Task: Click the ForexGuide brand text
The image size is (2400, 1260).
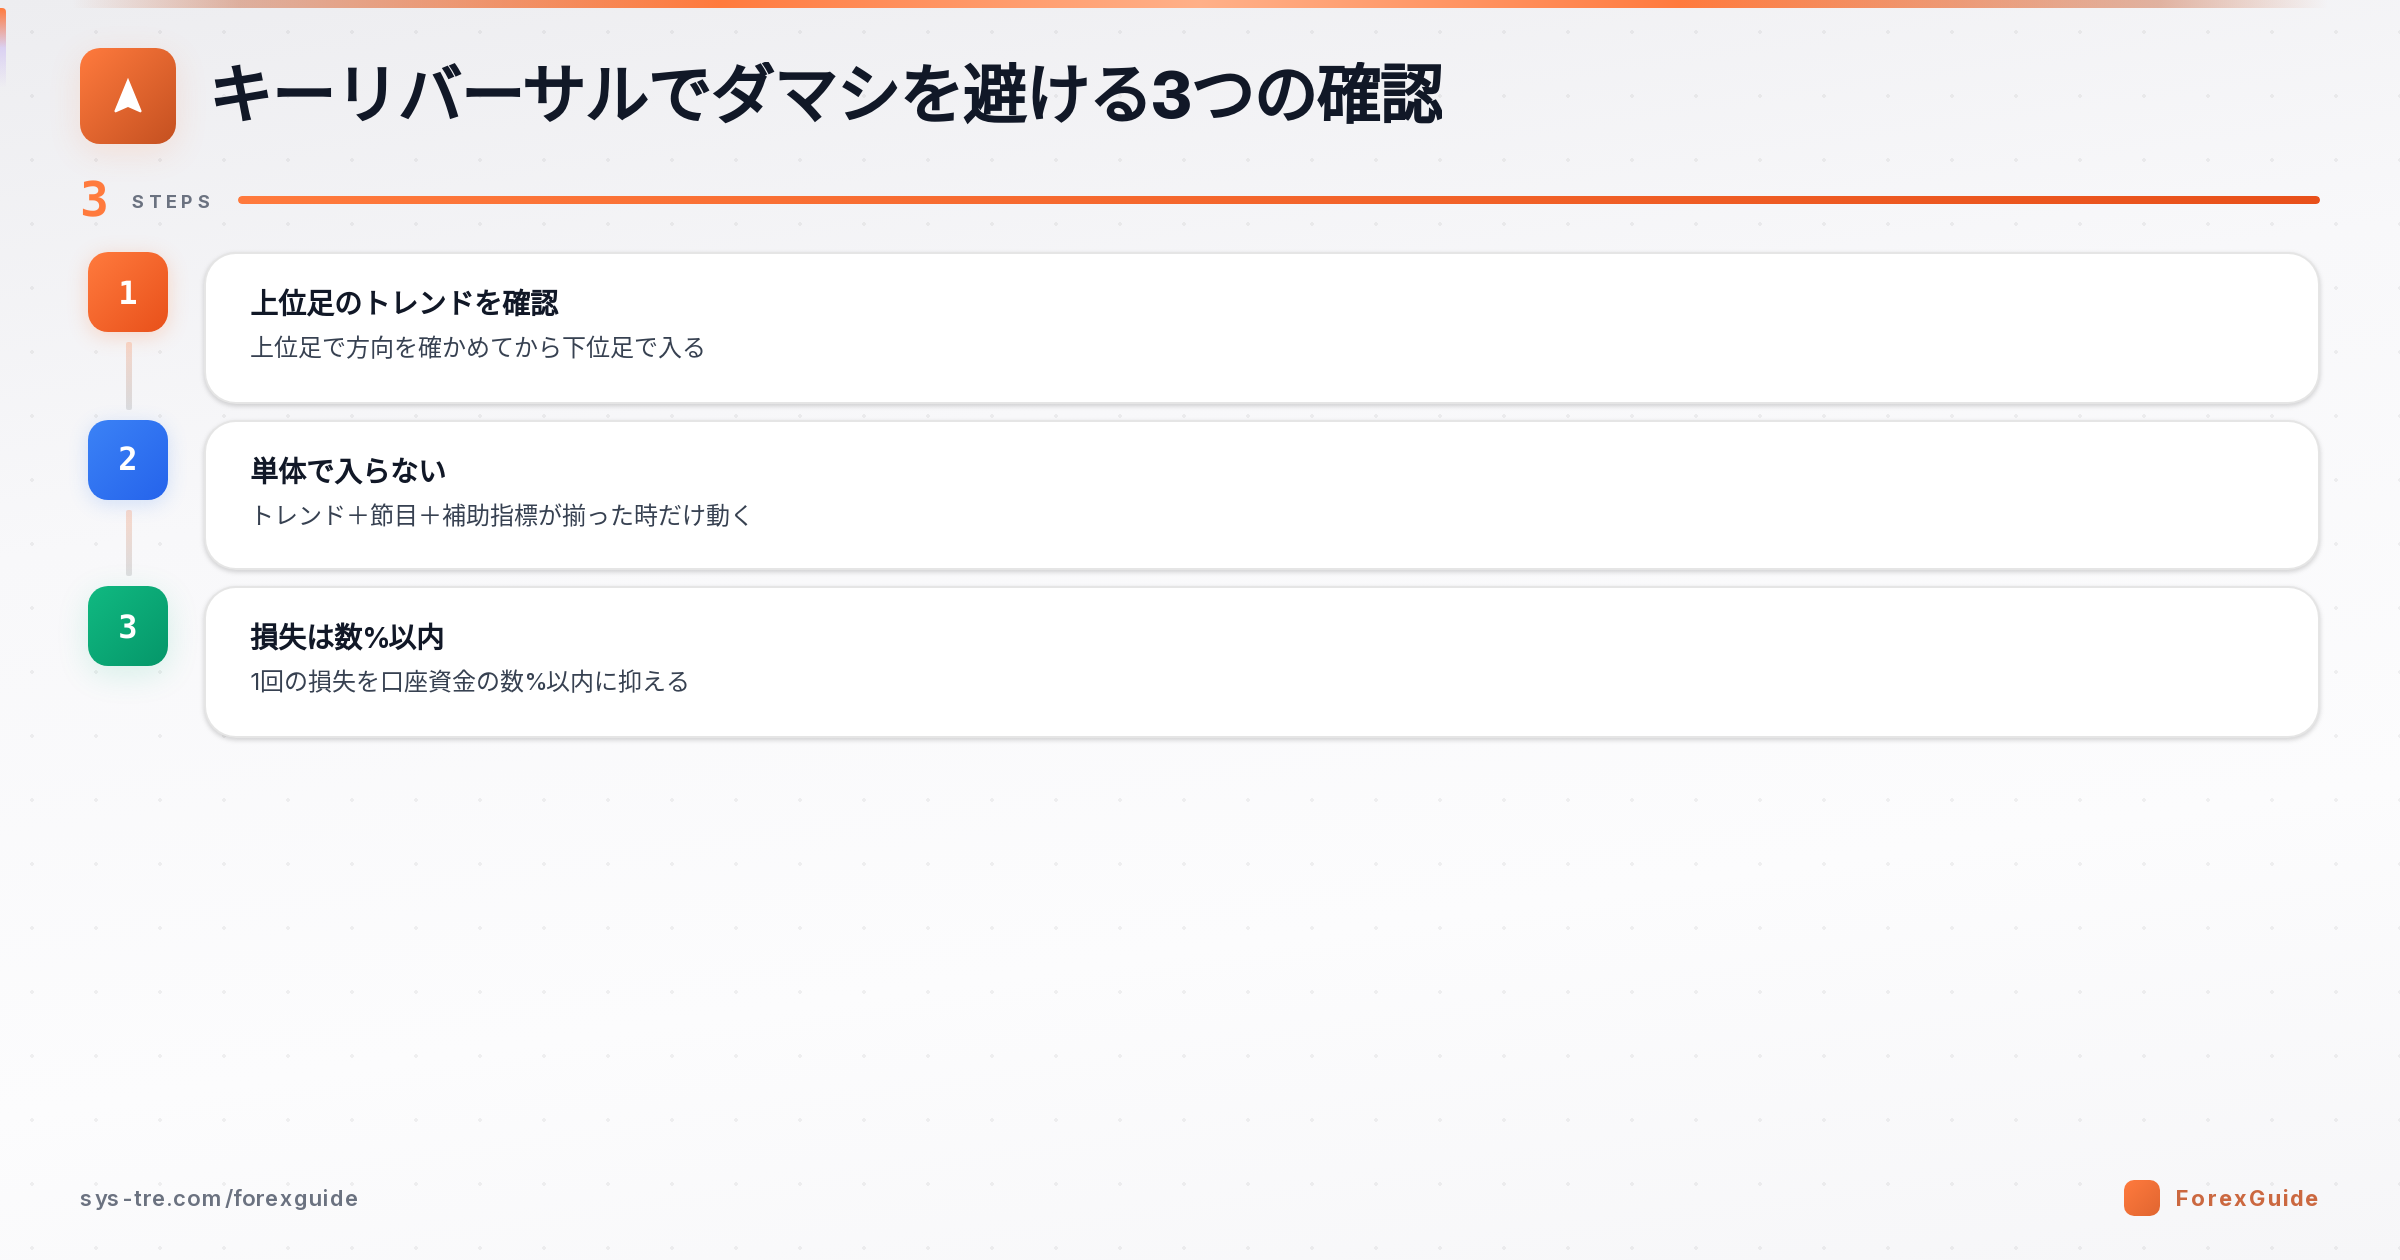Action: tap(2247, 1198)
